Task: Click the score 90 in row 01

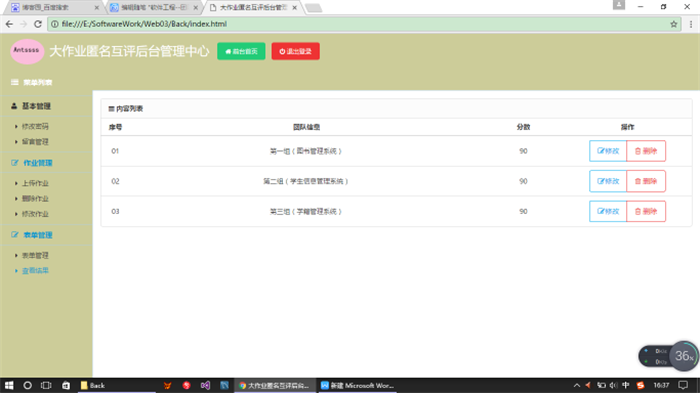Action: click(x=523, y=151)
